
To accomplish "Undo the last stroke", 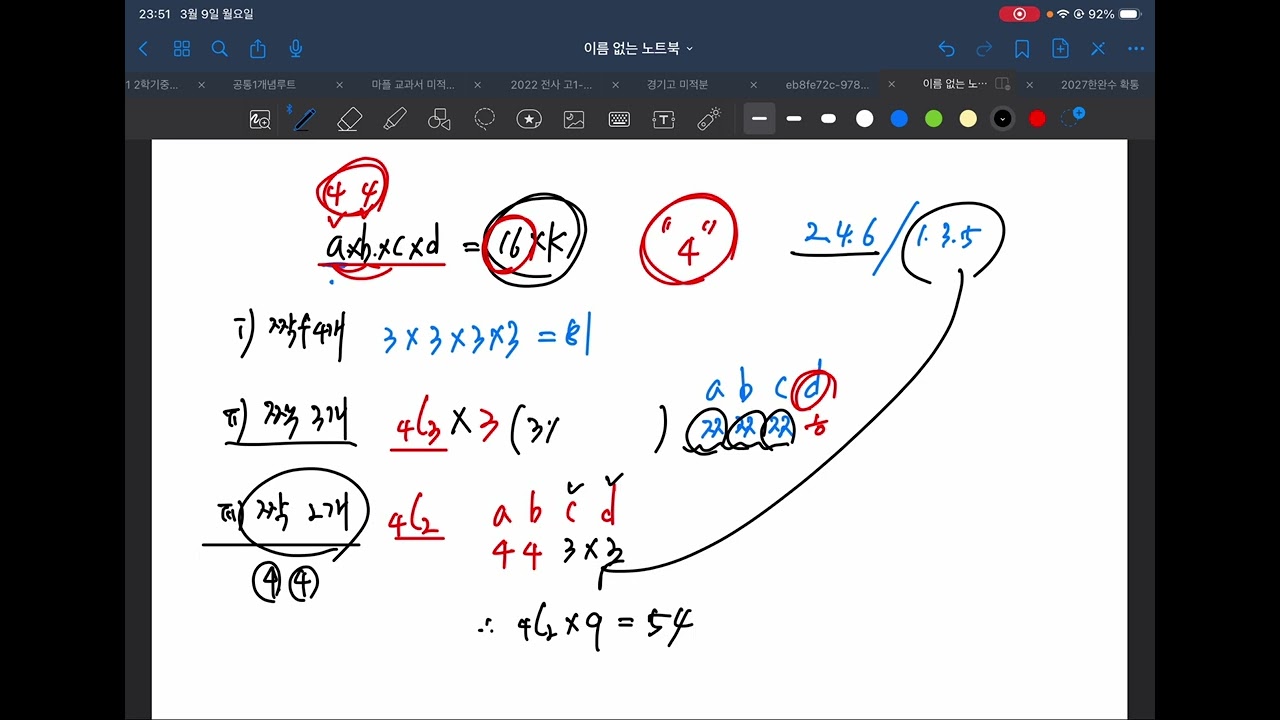I will (x=946, y=48).
